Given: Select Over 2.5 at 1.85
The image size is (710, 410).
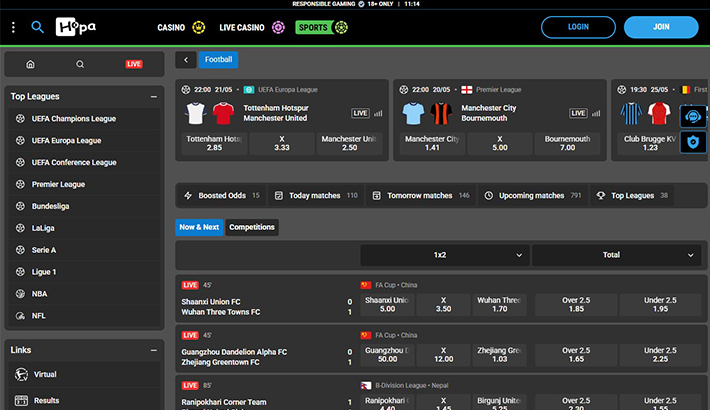Looking at the screenshot, I should coord(576,304).
